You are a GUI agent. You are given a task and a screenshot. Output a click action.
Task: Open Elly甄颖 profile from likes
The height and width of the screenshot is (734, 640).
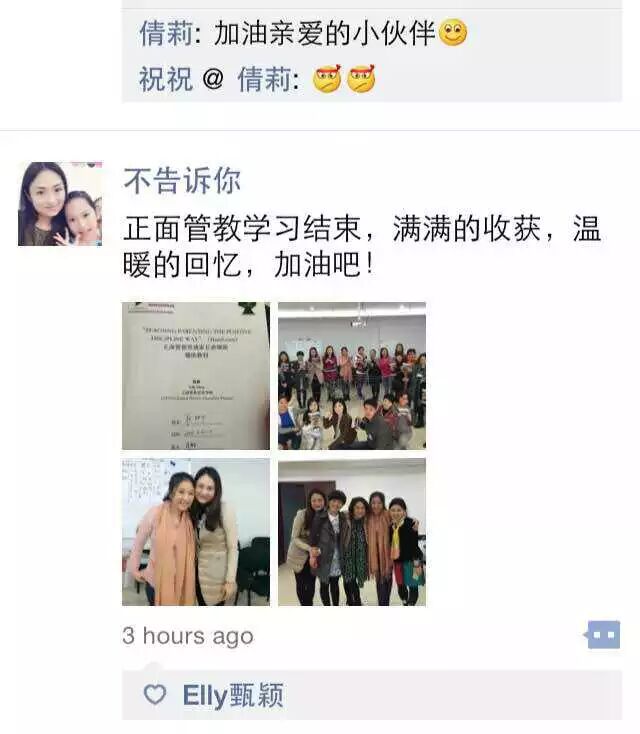[233, 695]
